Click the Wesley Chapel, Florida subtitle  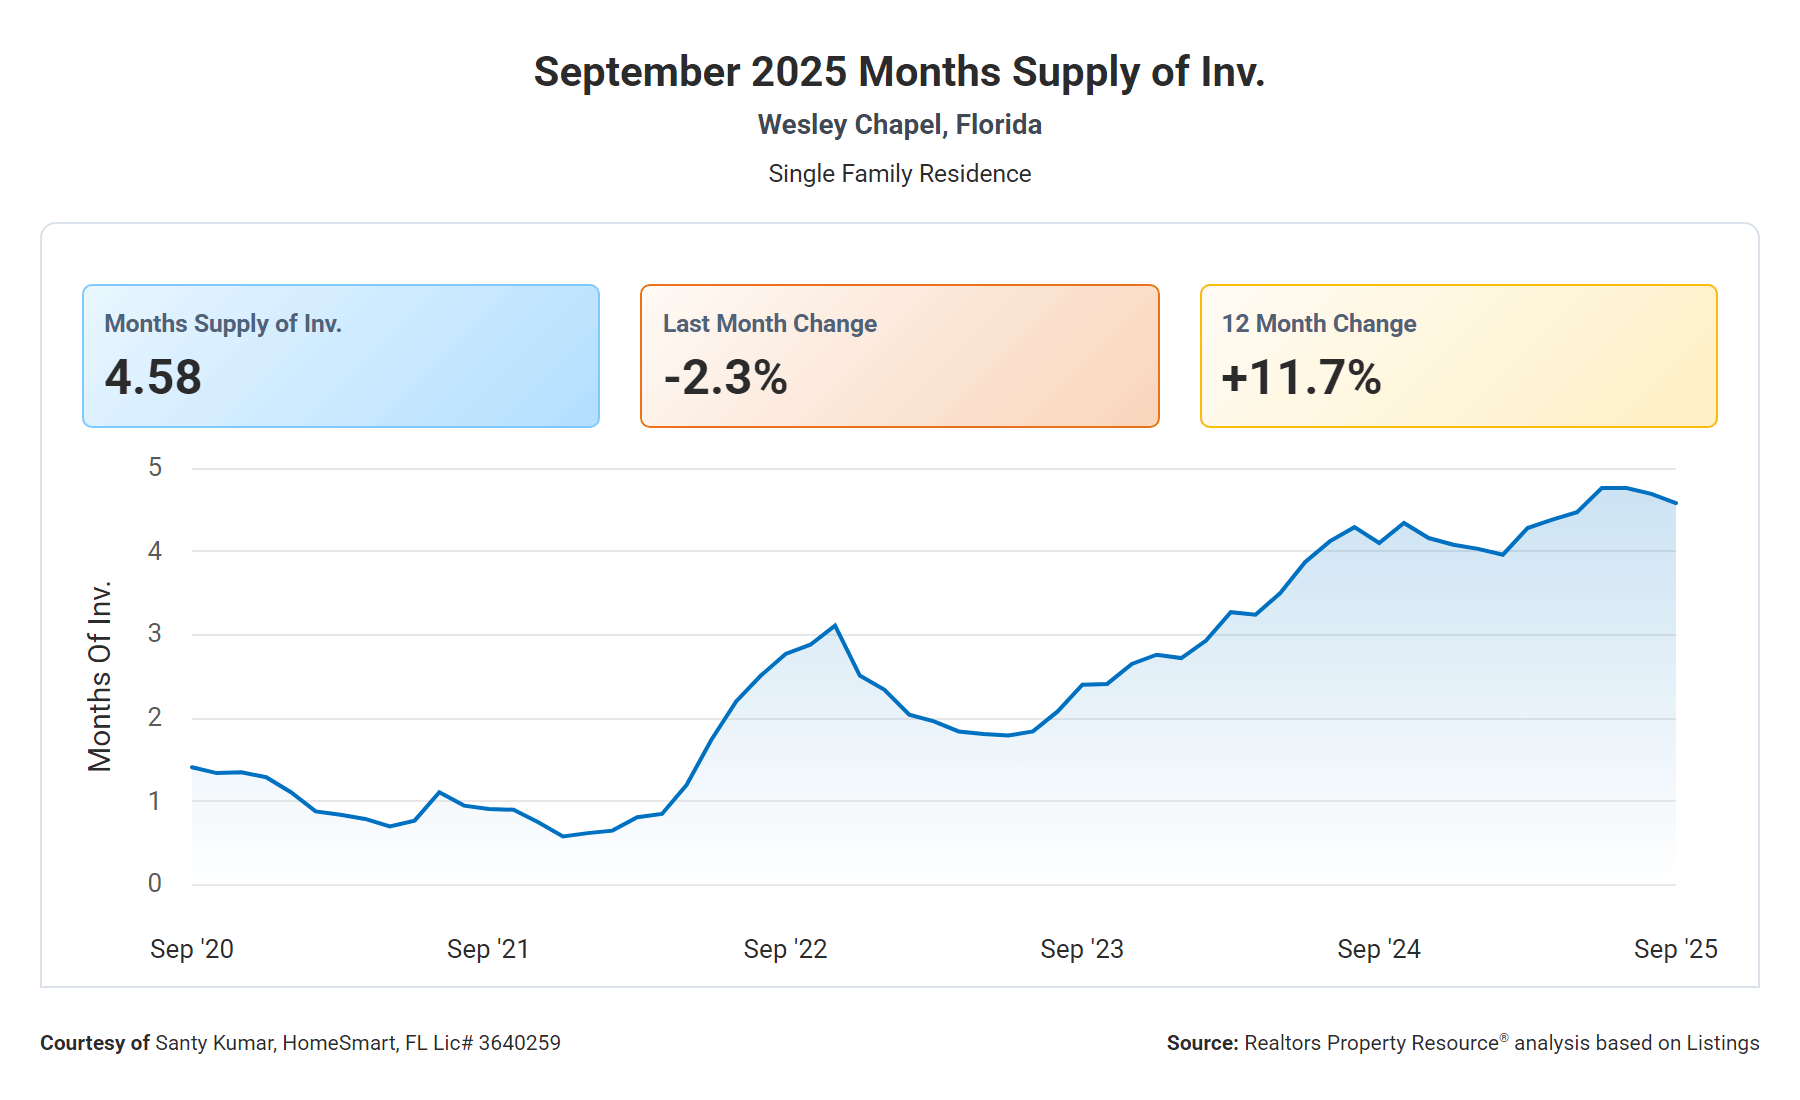click(899, 125)
